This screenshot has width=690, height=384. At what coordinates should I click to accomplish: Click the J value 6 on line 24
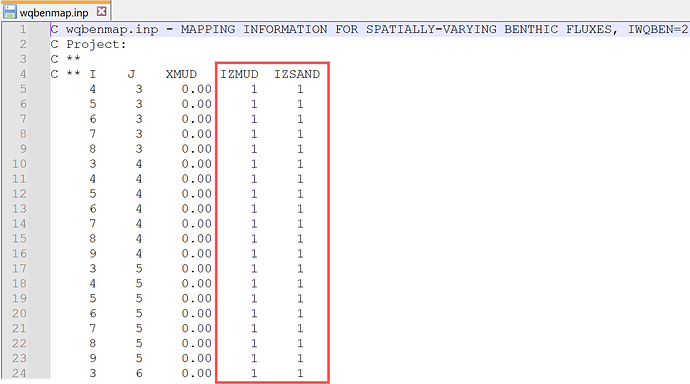coord(139,373)
